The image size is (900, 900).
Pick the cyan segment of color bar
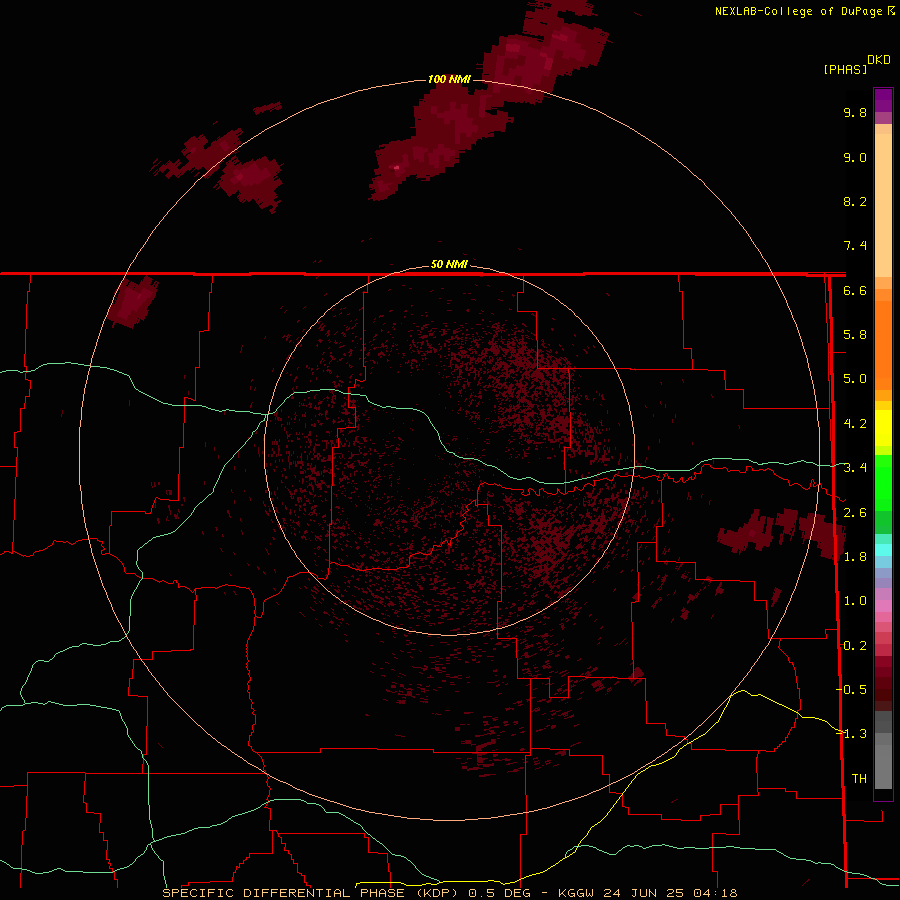point(883,550)
